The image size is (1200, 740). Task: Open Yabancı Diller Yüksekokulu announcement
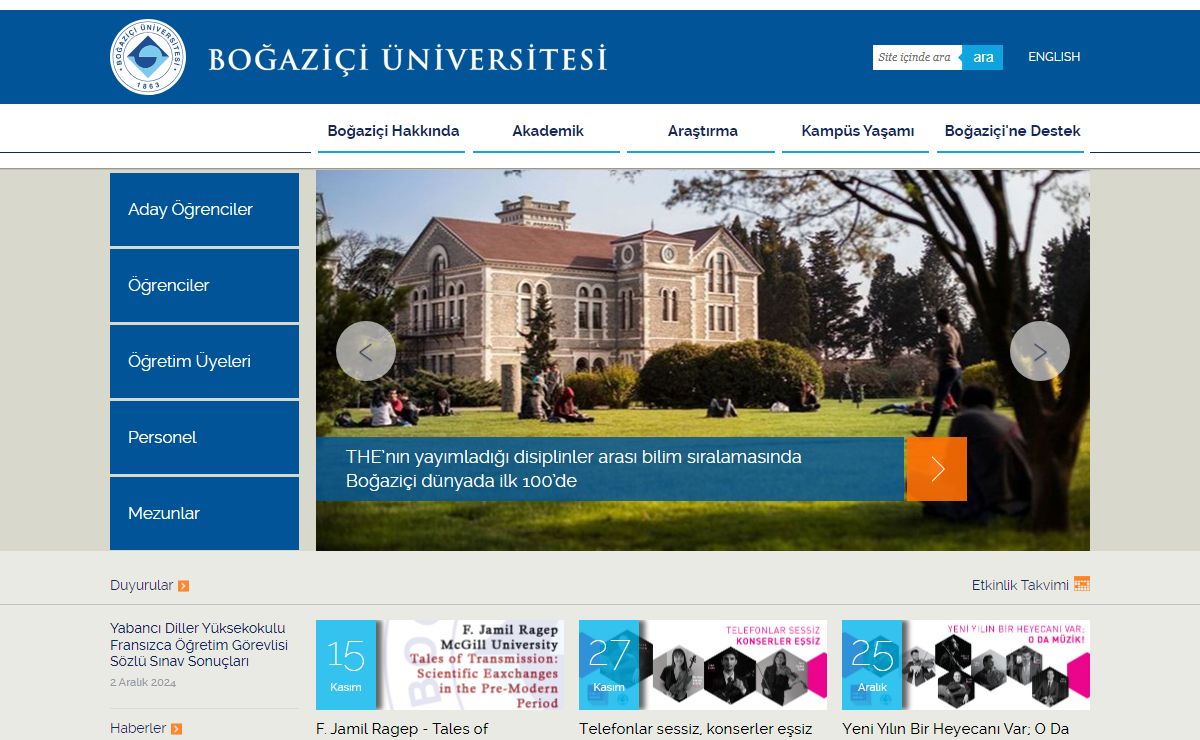tap(199, 645)
